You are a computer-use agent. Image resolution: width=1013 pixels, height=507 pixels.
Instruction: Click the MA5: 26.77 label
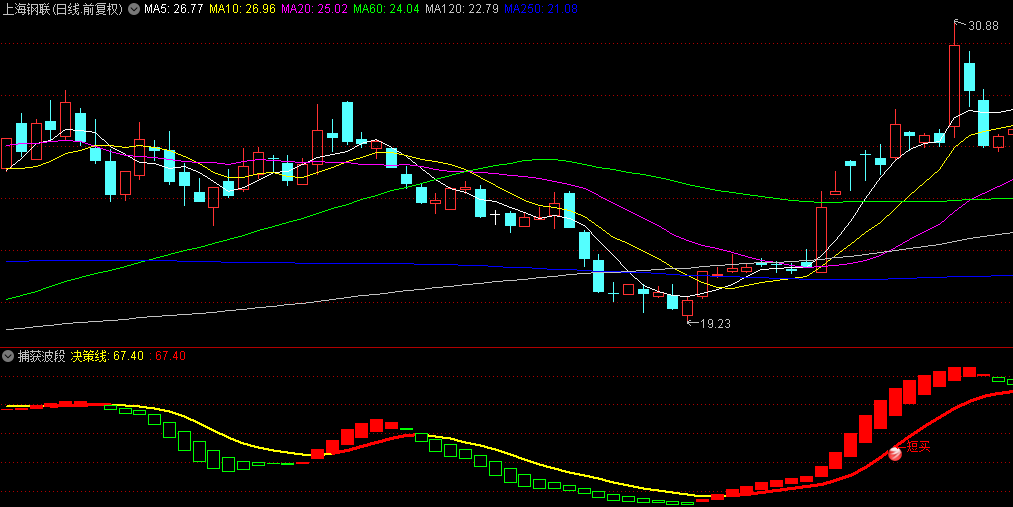coord(174,9)
